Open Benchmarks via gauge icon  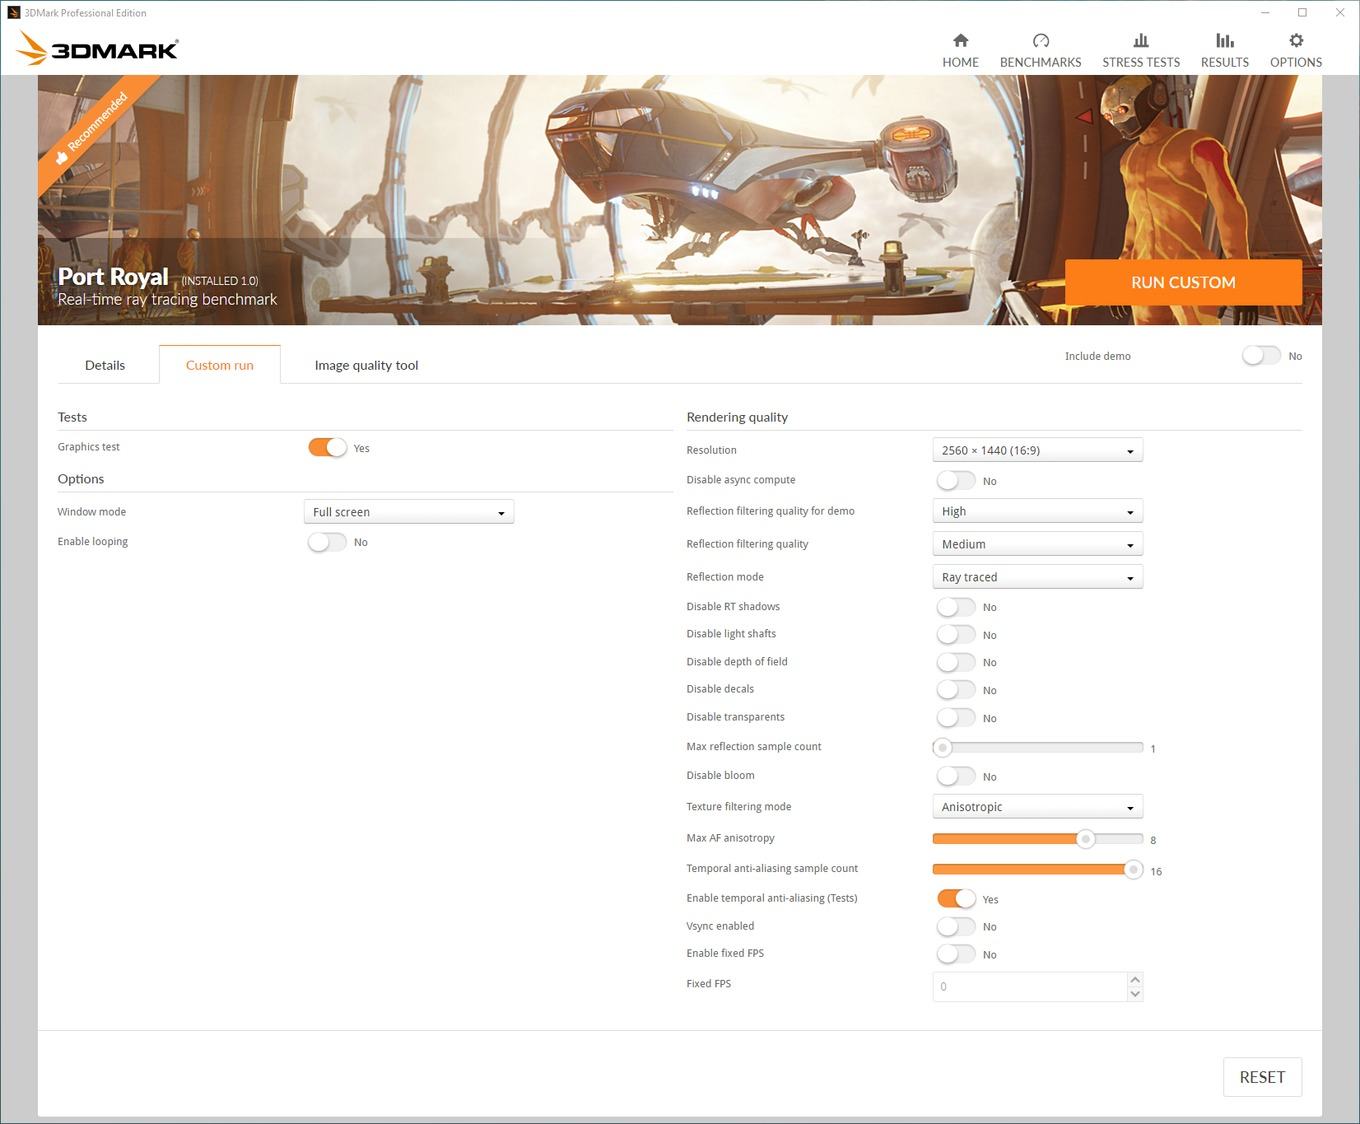click(1040, 40)
